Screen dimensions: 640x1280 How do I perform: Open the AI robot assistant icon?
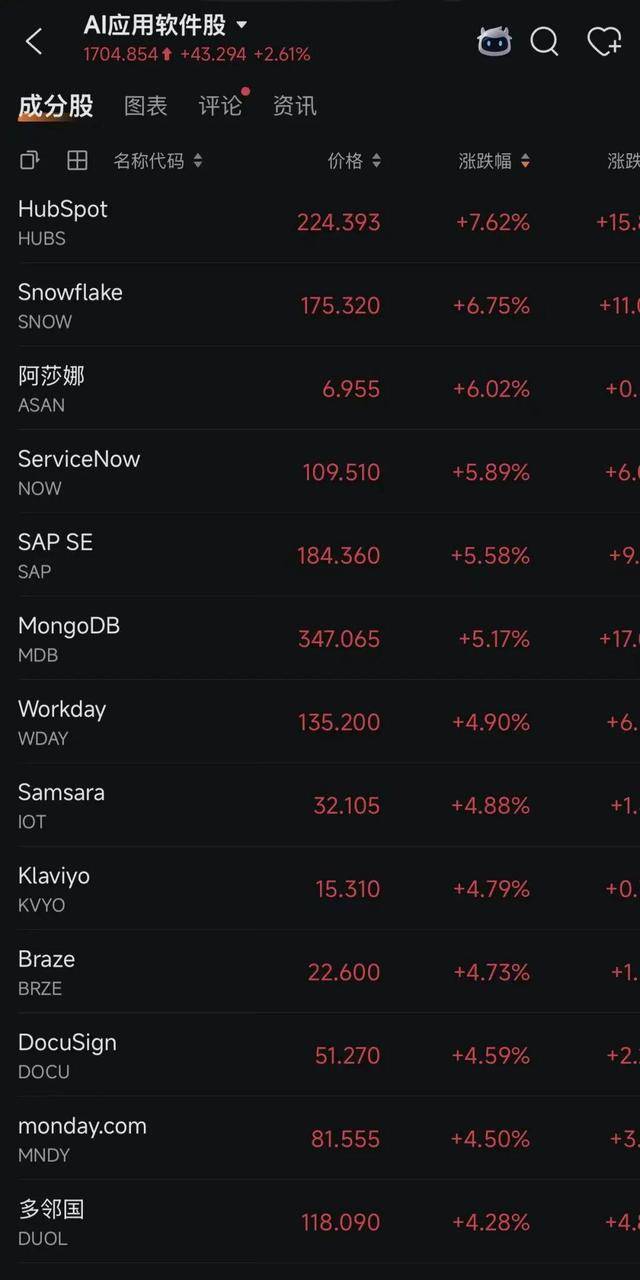click(494, 41)
